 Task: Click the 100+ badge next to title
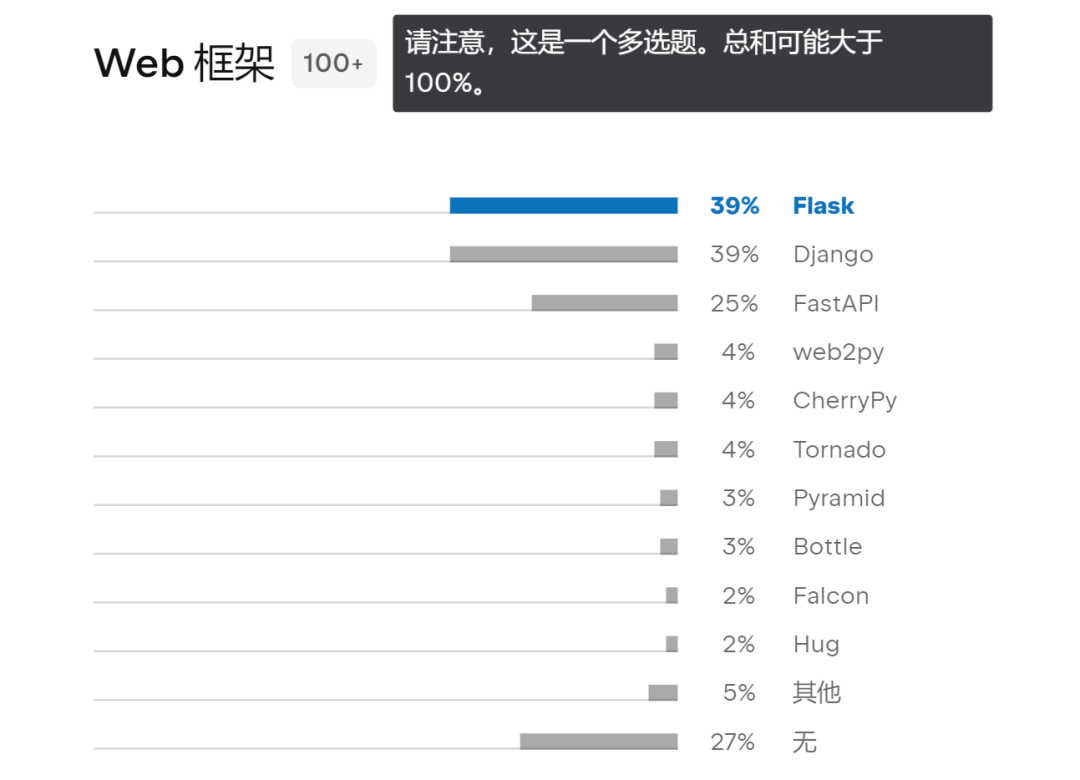[333, 63]
